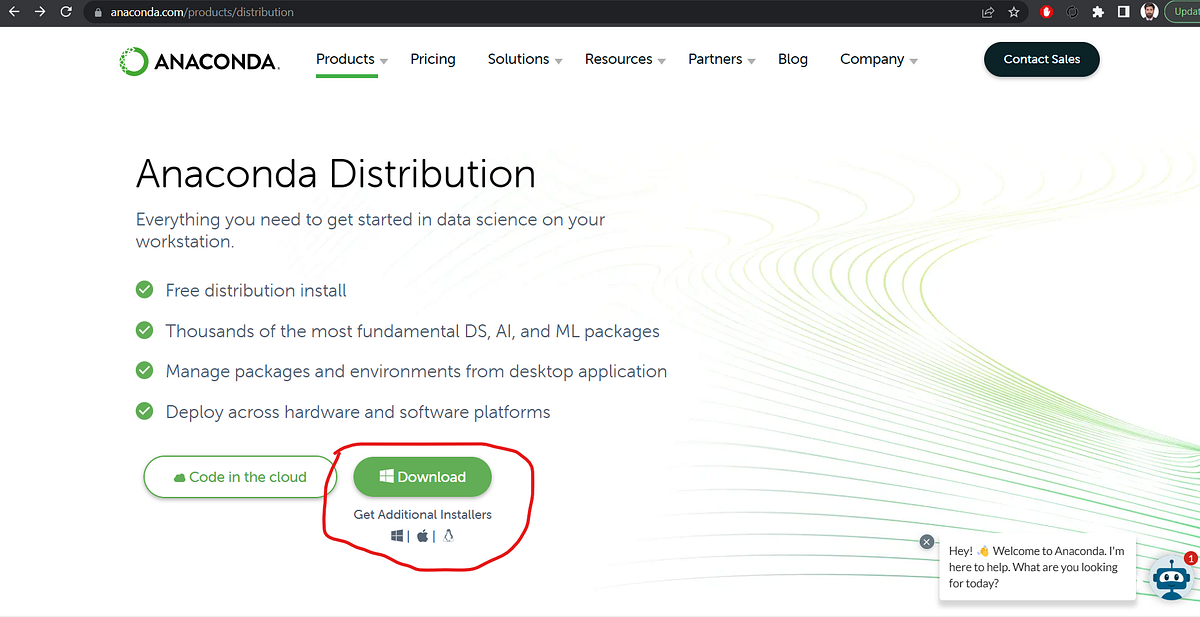Open the Get Additional Installers link
1200x617 pixels.
422,513
